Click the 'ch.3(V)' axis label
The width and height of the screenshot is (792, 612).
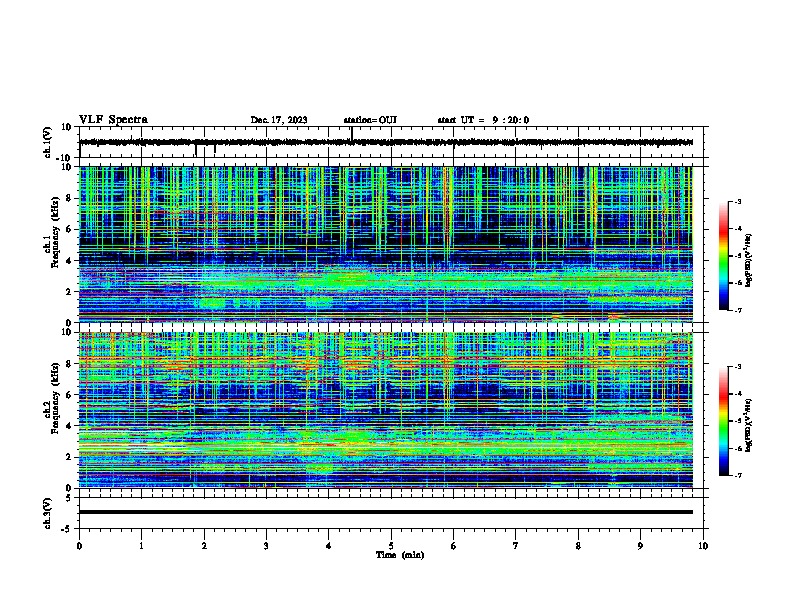48,513
